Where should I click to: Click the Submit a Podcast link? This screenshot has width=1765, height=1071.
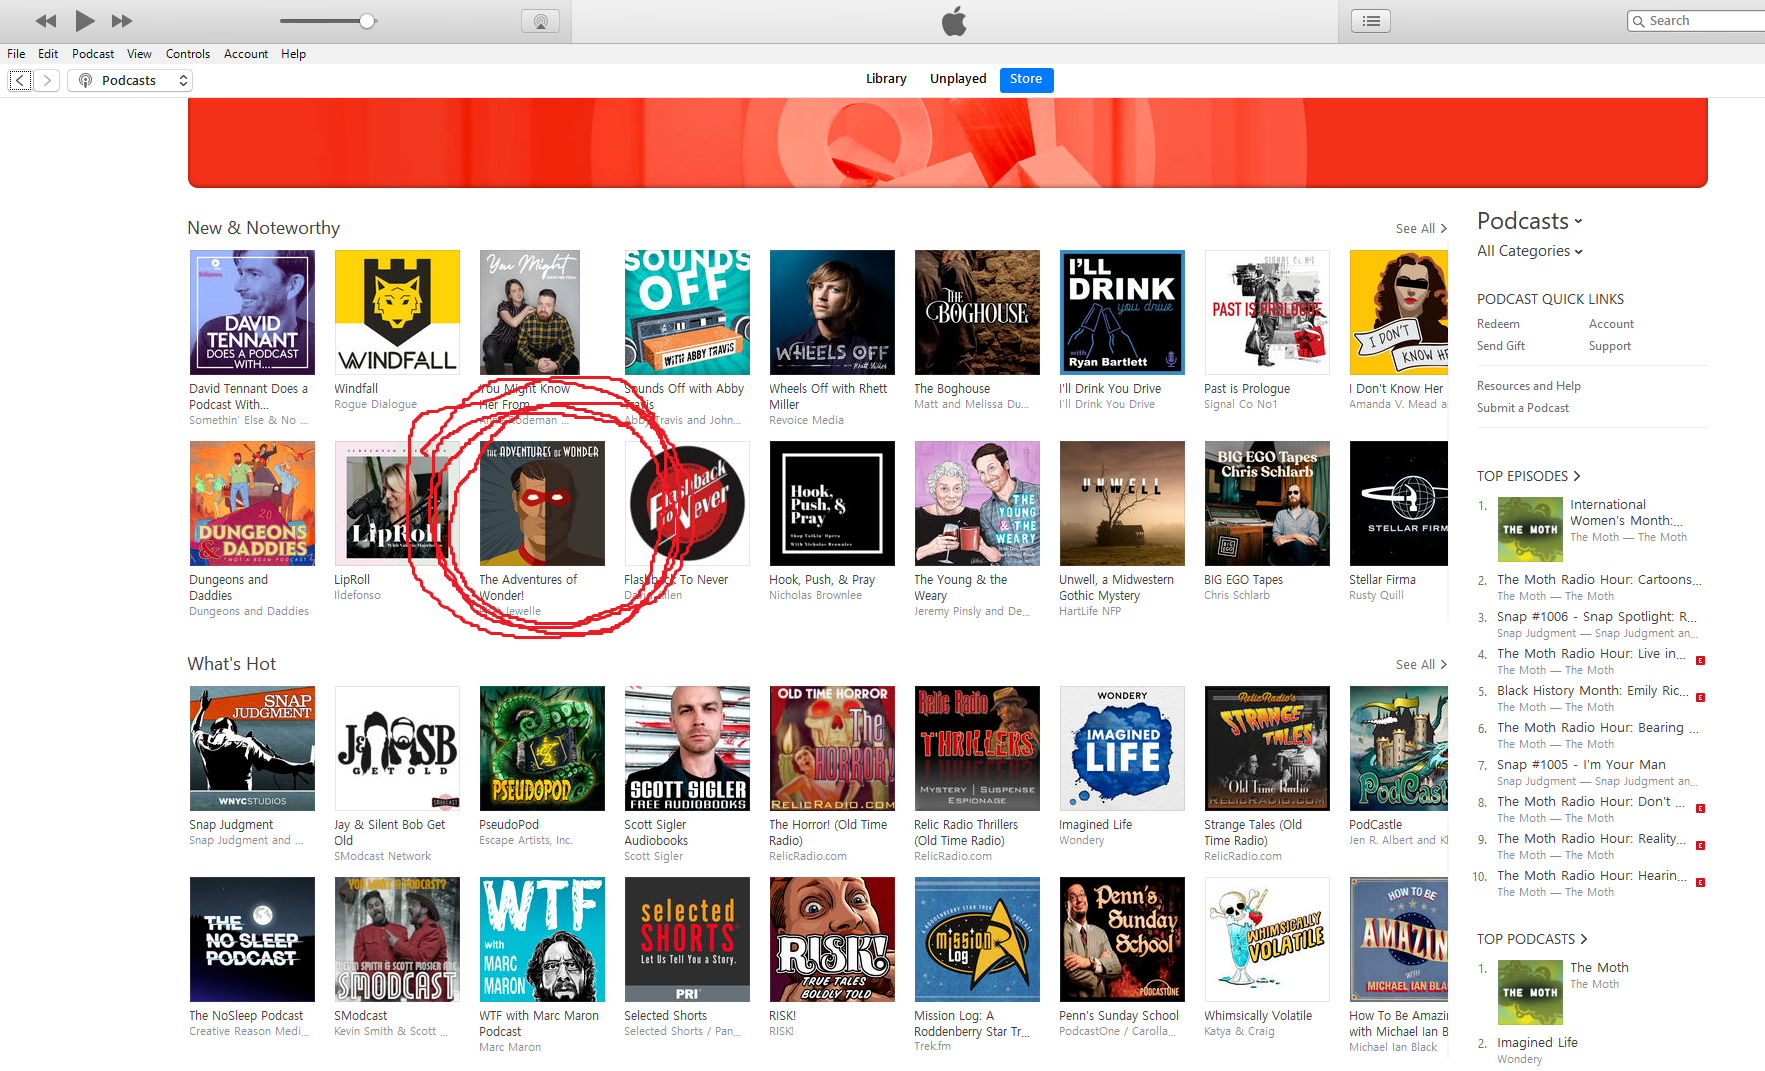[1523, 408]
